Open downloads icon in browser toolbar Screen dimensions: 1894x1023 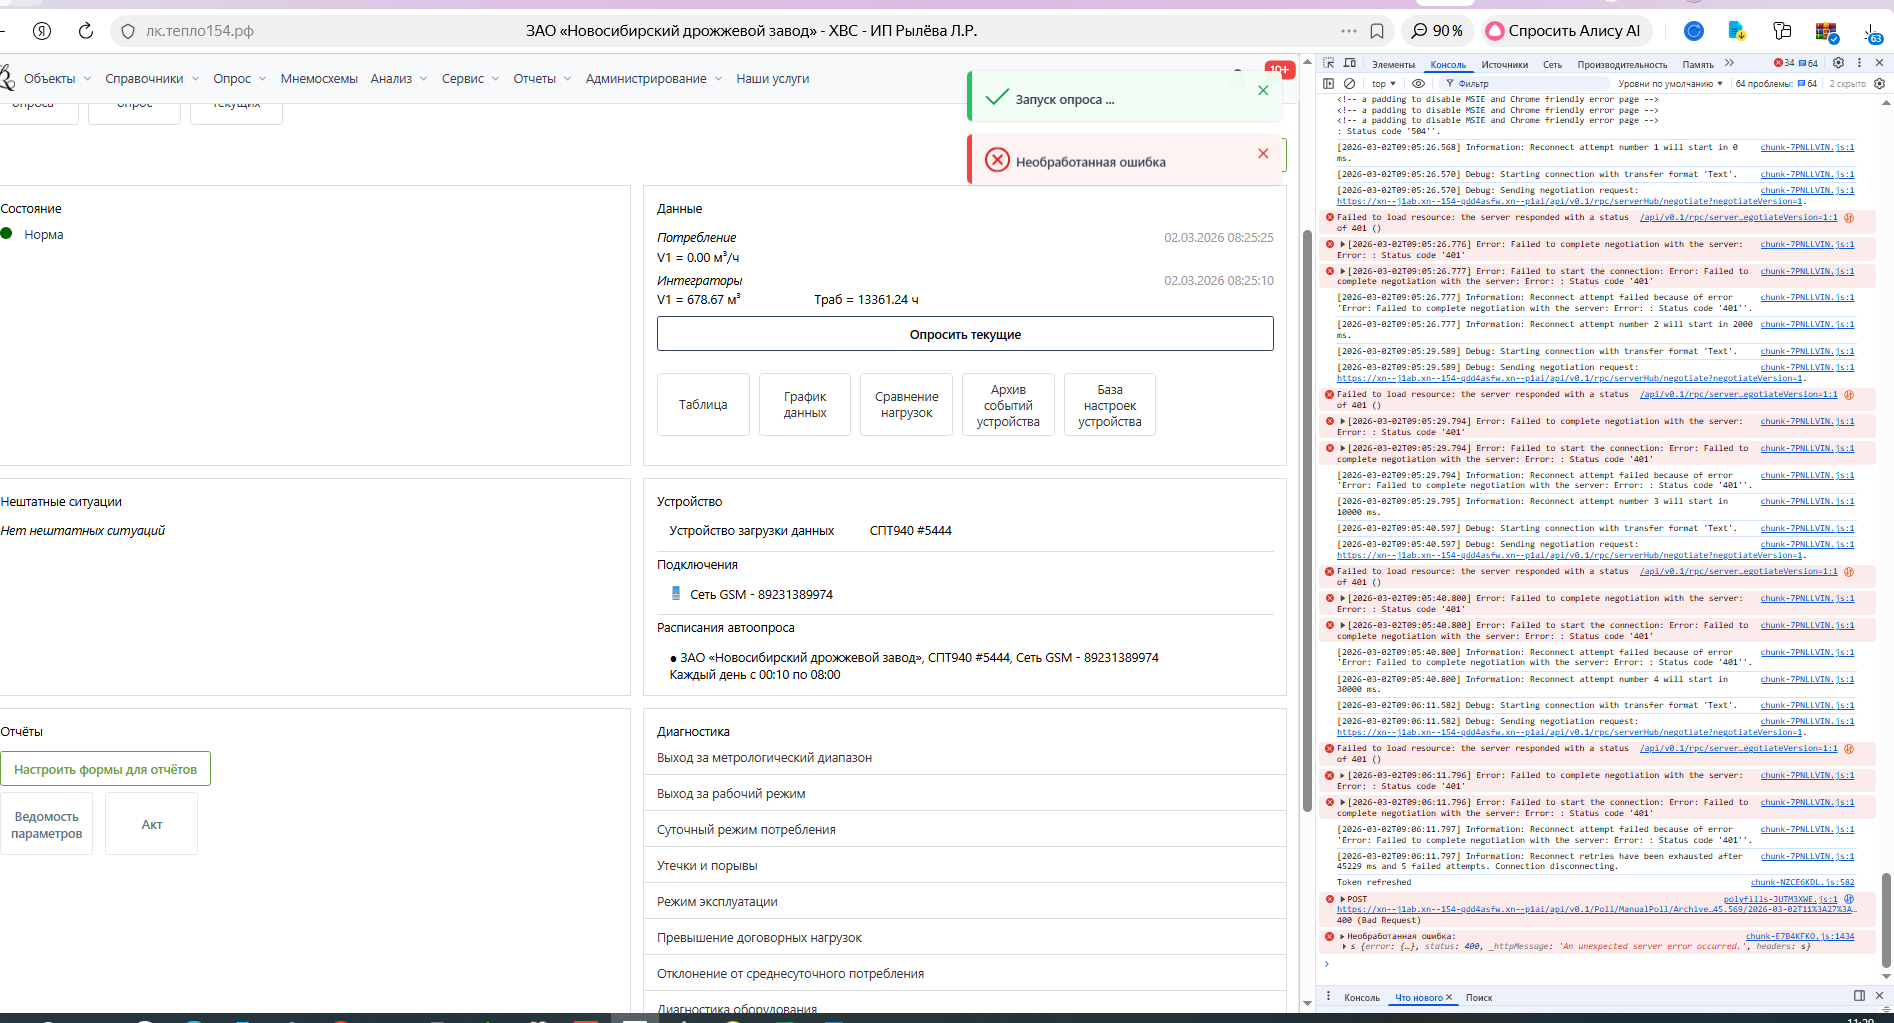1871,31
